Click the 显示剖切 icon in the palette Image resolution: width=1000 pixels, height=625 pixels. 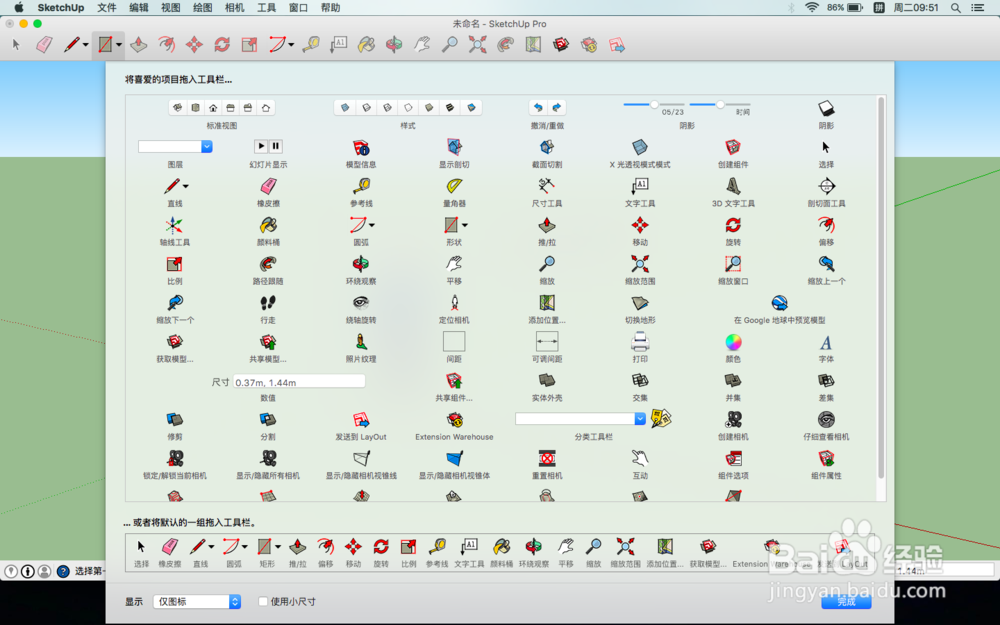coord(454,147)
